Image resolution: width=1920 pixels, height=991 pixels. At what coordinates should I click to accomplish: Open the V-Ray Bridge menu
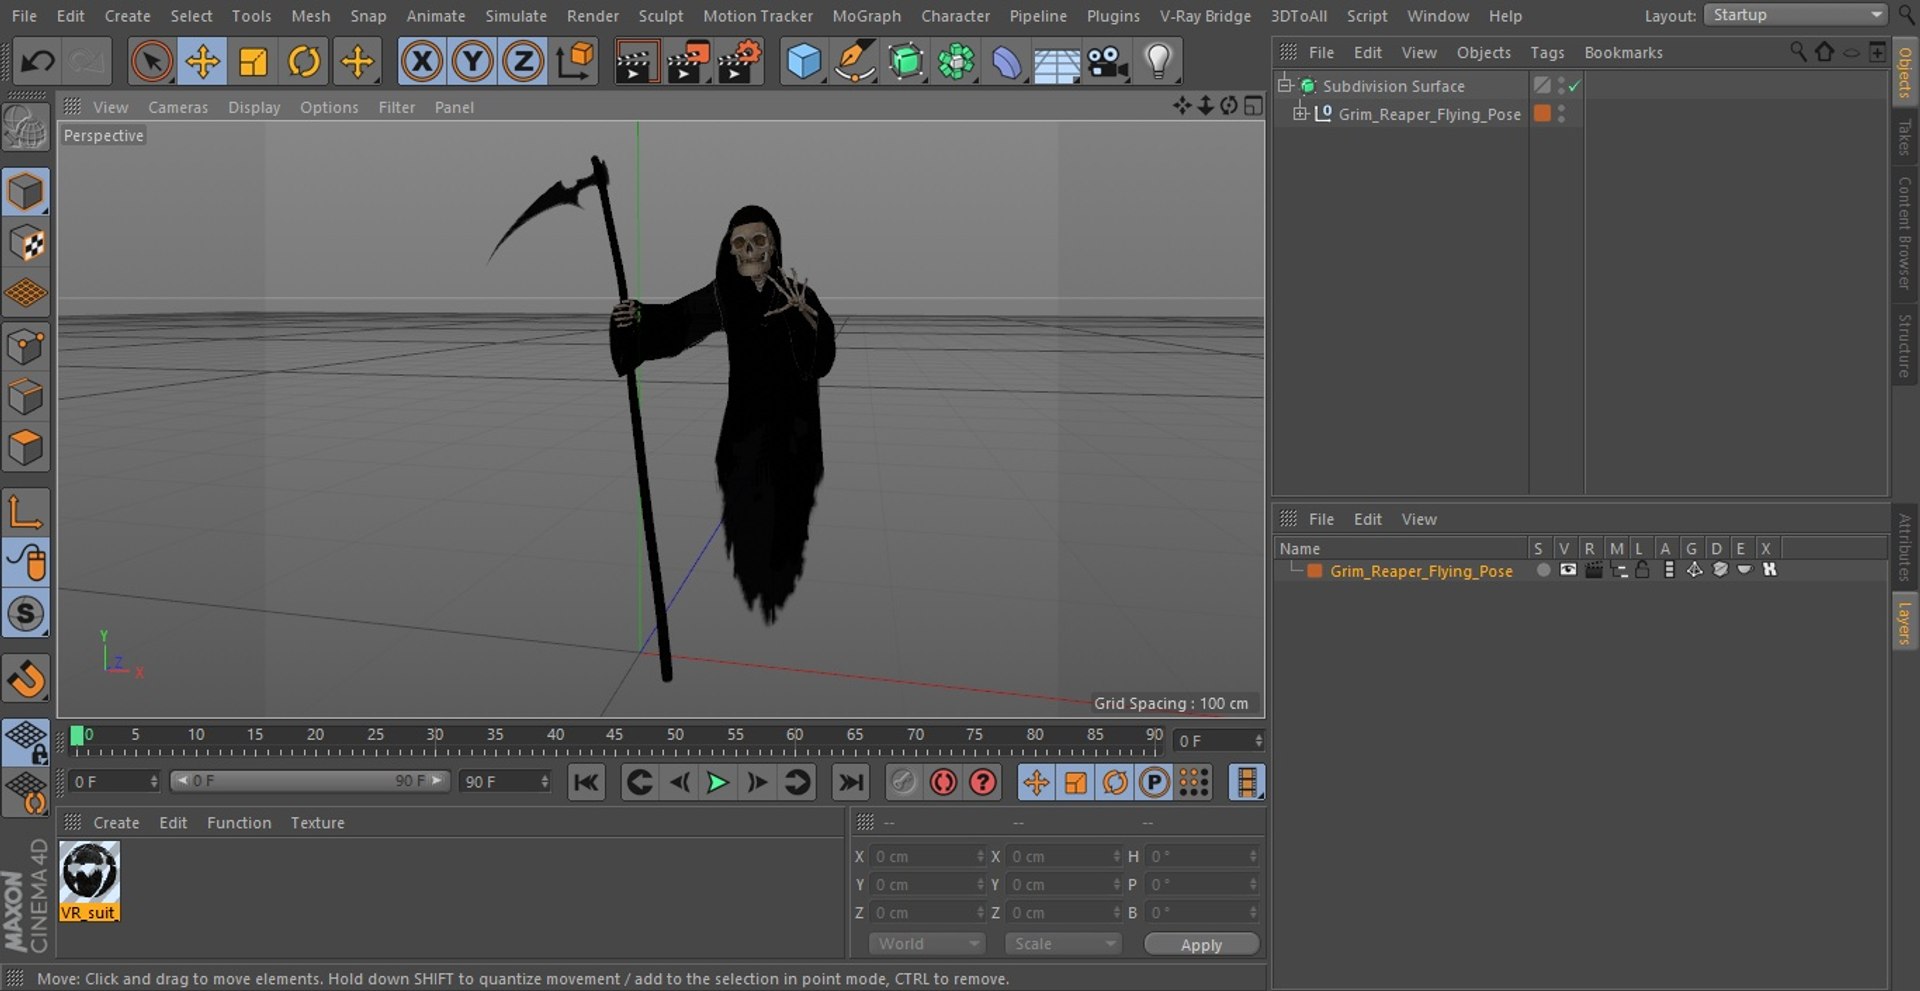coord(1205,16)
